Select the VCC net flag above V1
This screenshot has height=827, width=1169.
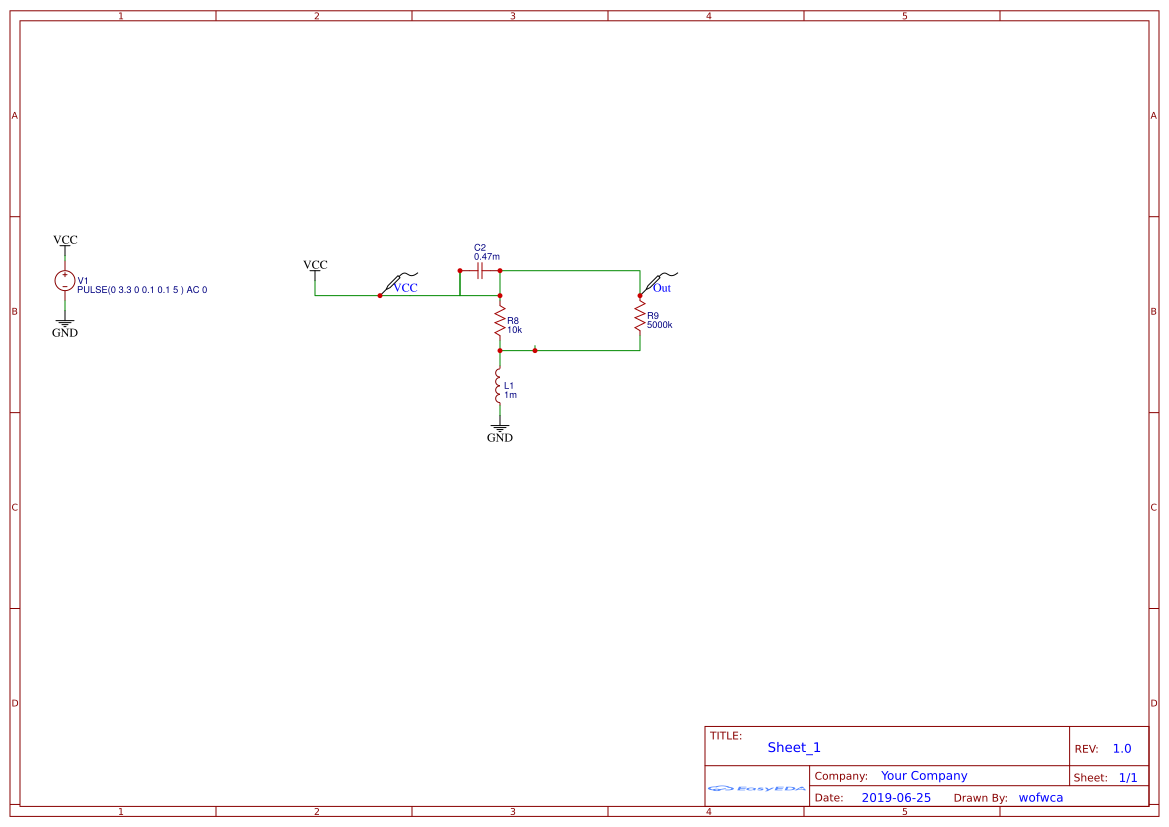point(64,240)
